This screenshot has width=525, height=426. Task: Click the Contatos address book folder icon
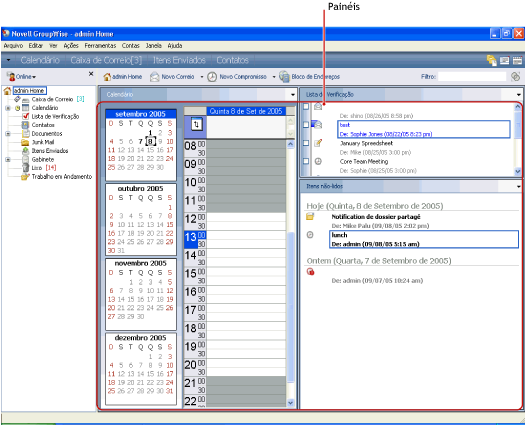point(25,125)
